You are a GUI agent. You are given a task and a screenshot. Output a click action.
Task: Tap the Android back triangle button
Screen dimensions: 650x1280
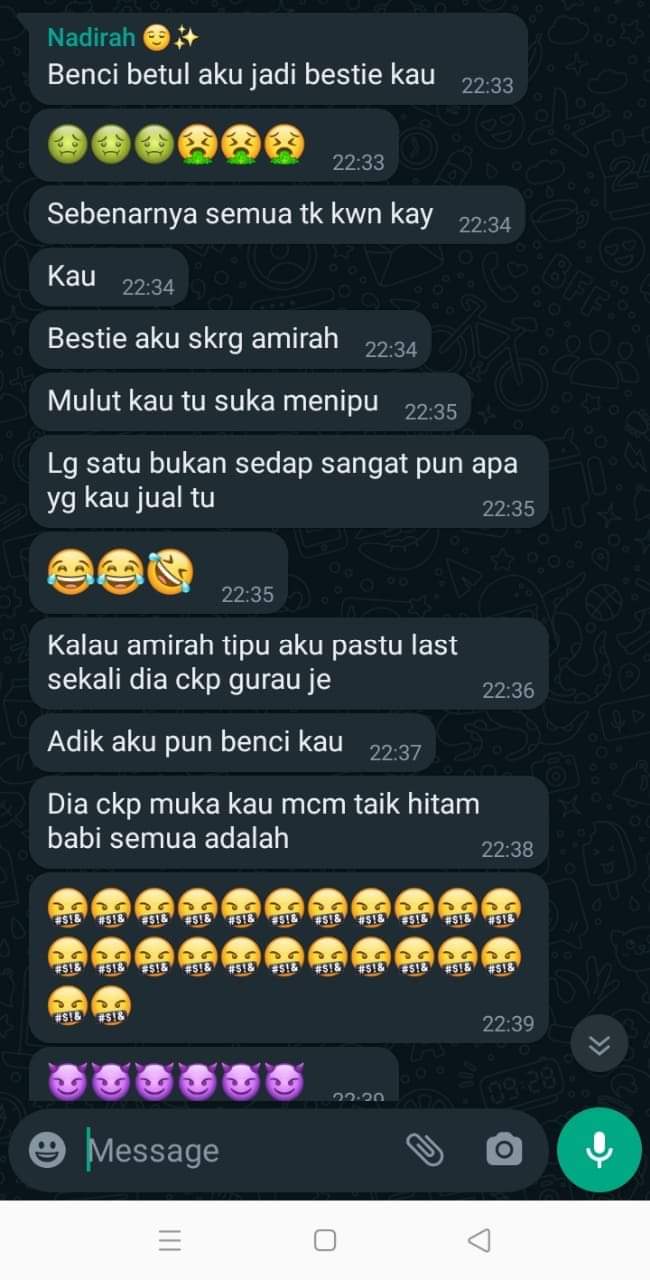pos(479,1240)
